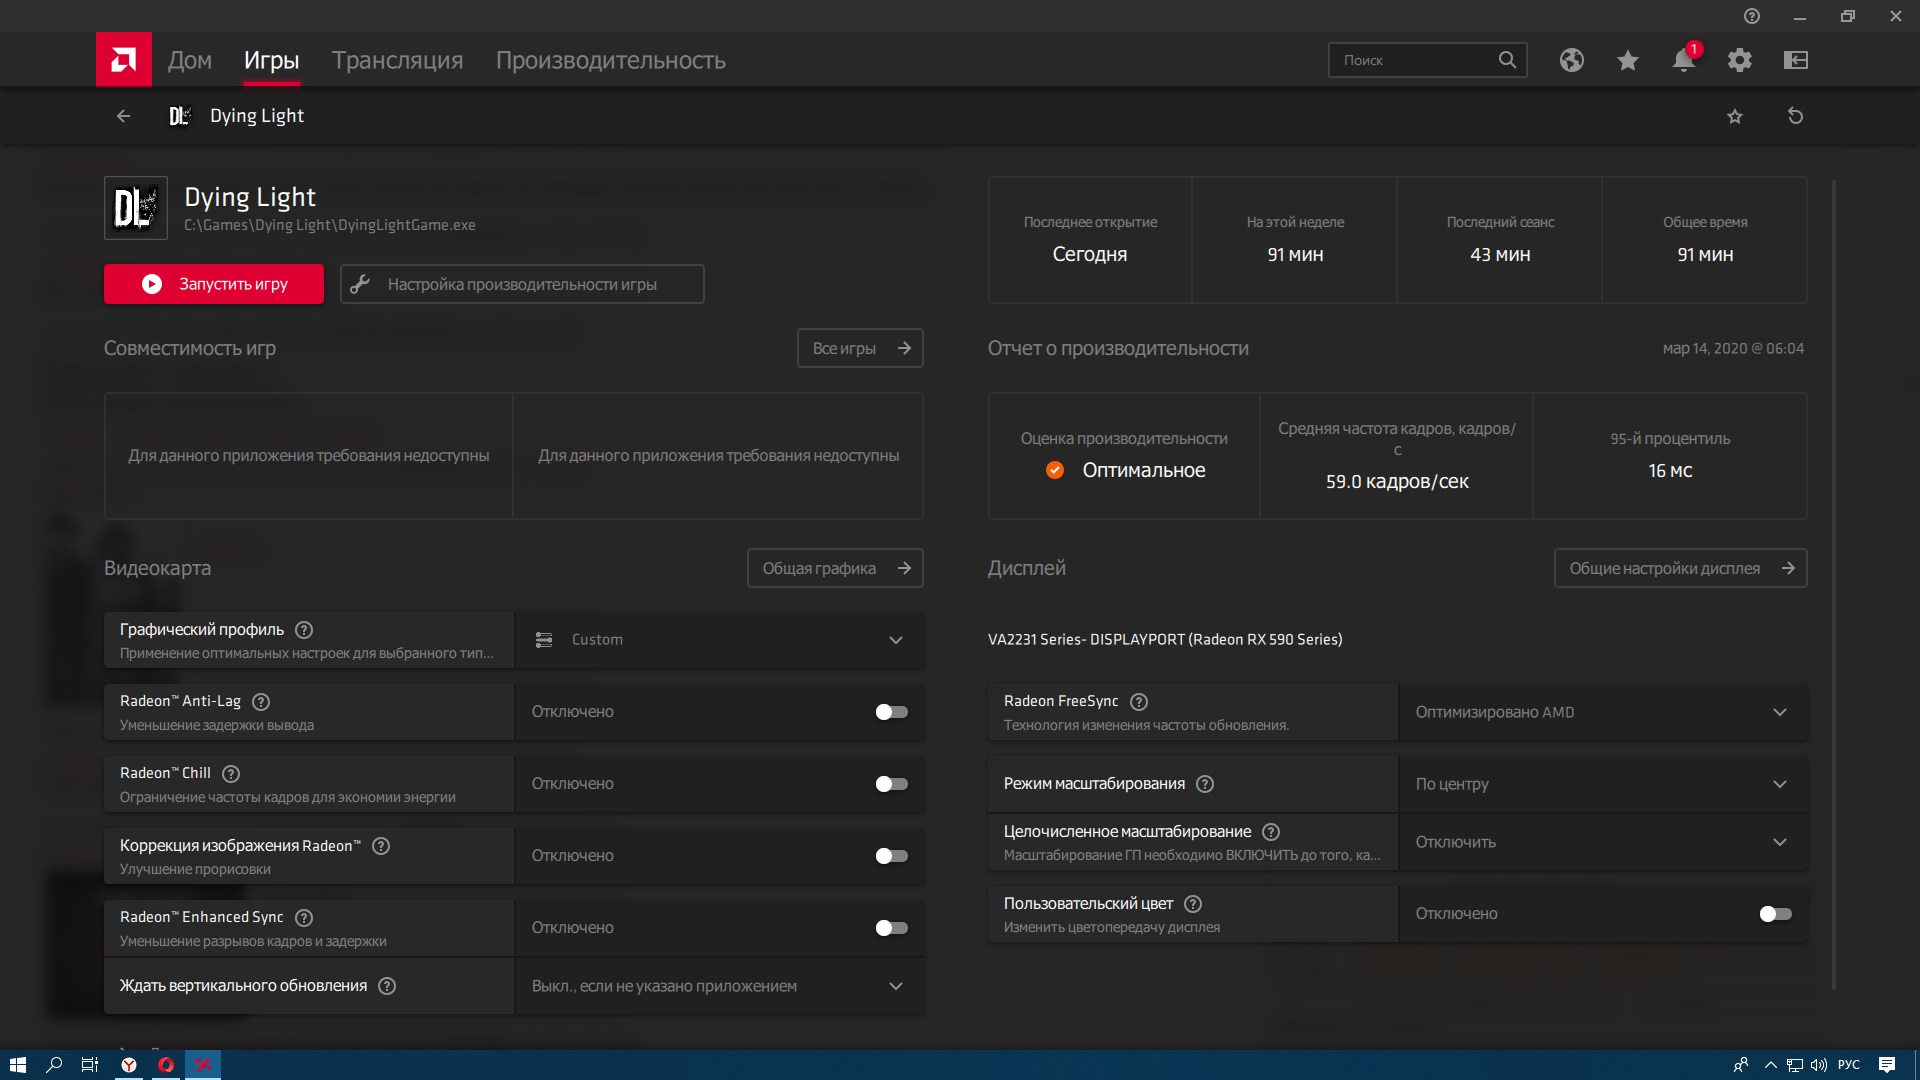Show help for Режим масштабирования
Viewport: 1920px width, 1080px height.
(1205, 784)
